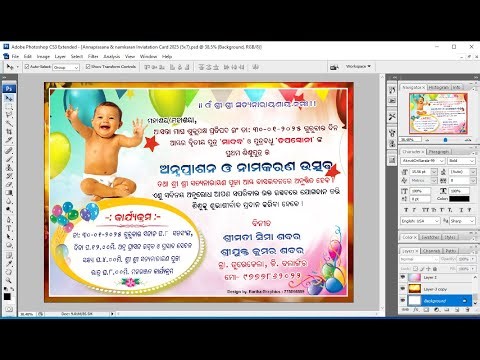Screen dimensions: 480x360
Task: Open the layer Opacity arrow dropdown
Action: (473, 259)
